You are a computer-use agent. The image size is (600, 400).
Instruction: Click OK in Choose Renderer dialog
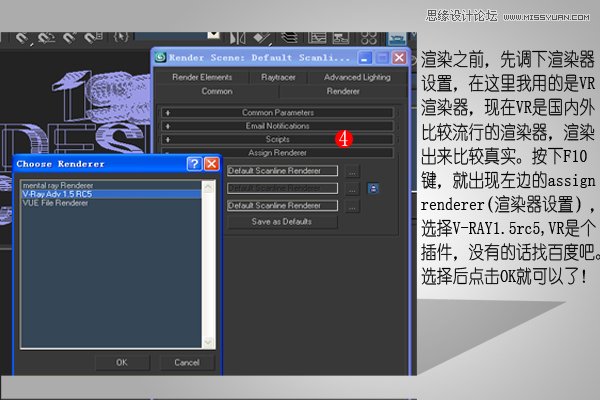click(x=121, y=362)
